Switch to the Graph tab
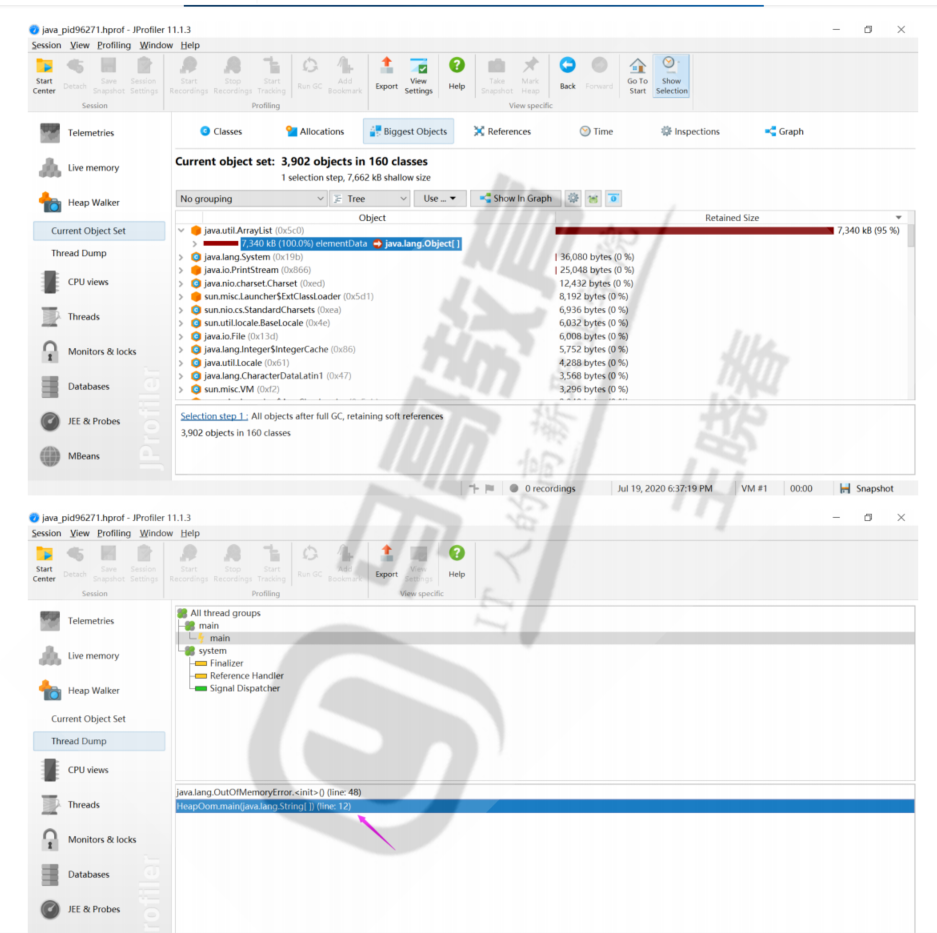Viewport: 937px width, 933px height. point(784,131)
